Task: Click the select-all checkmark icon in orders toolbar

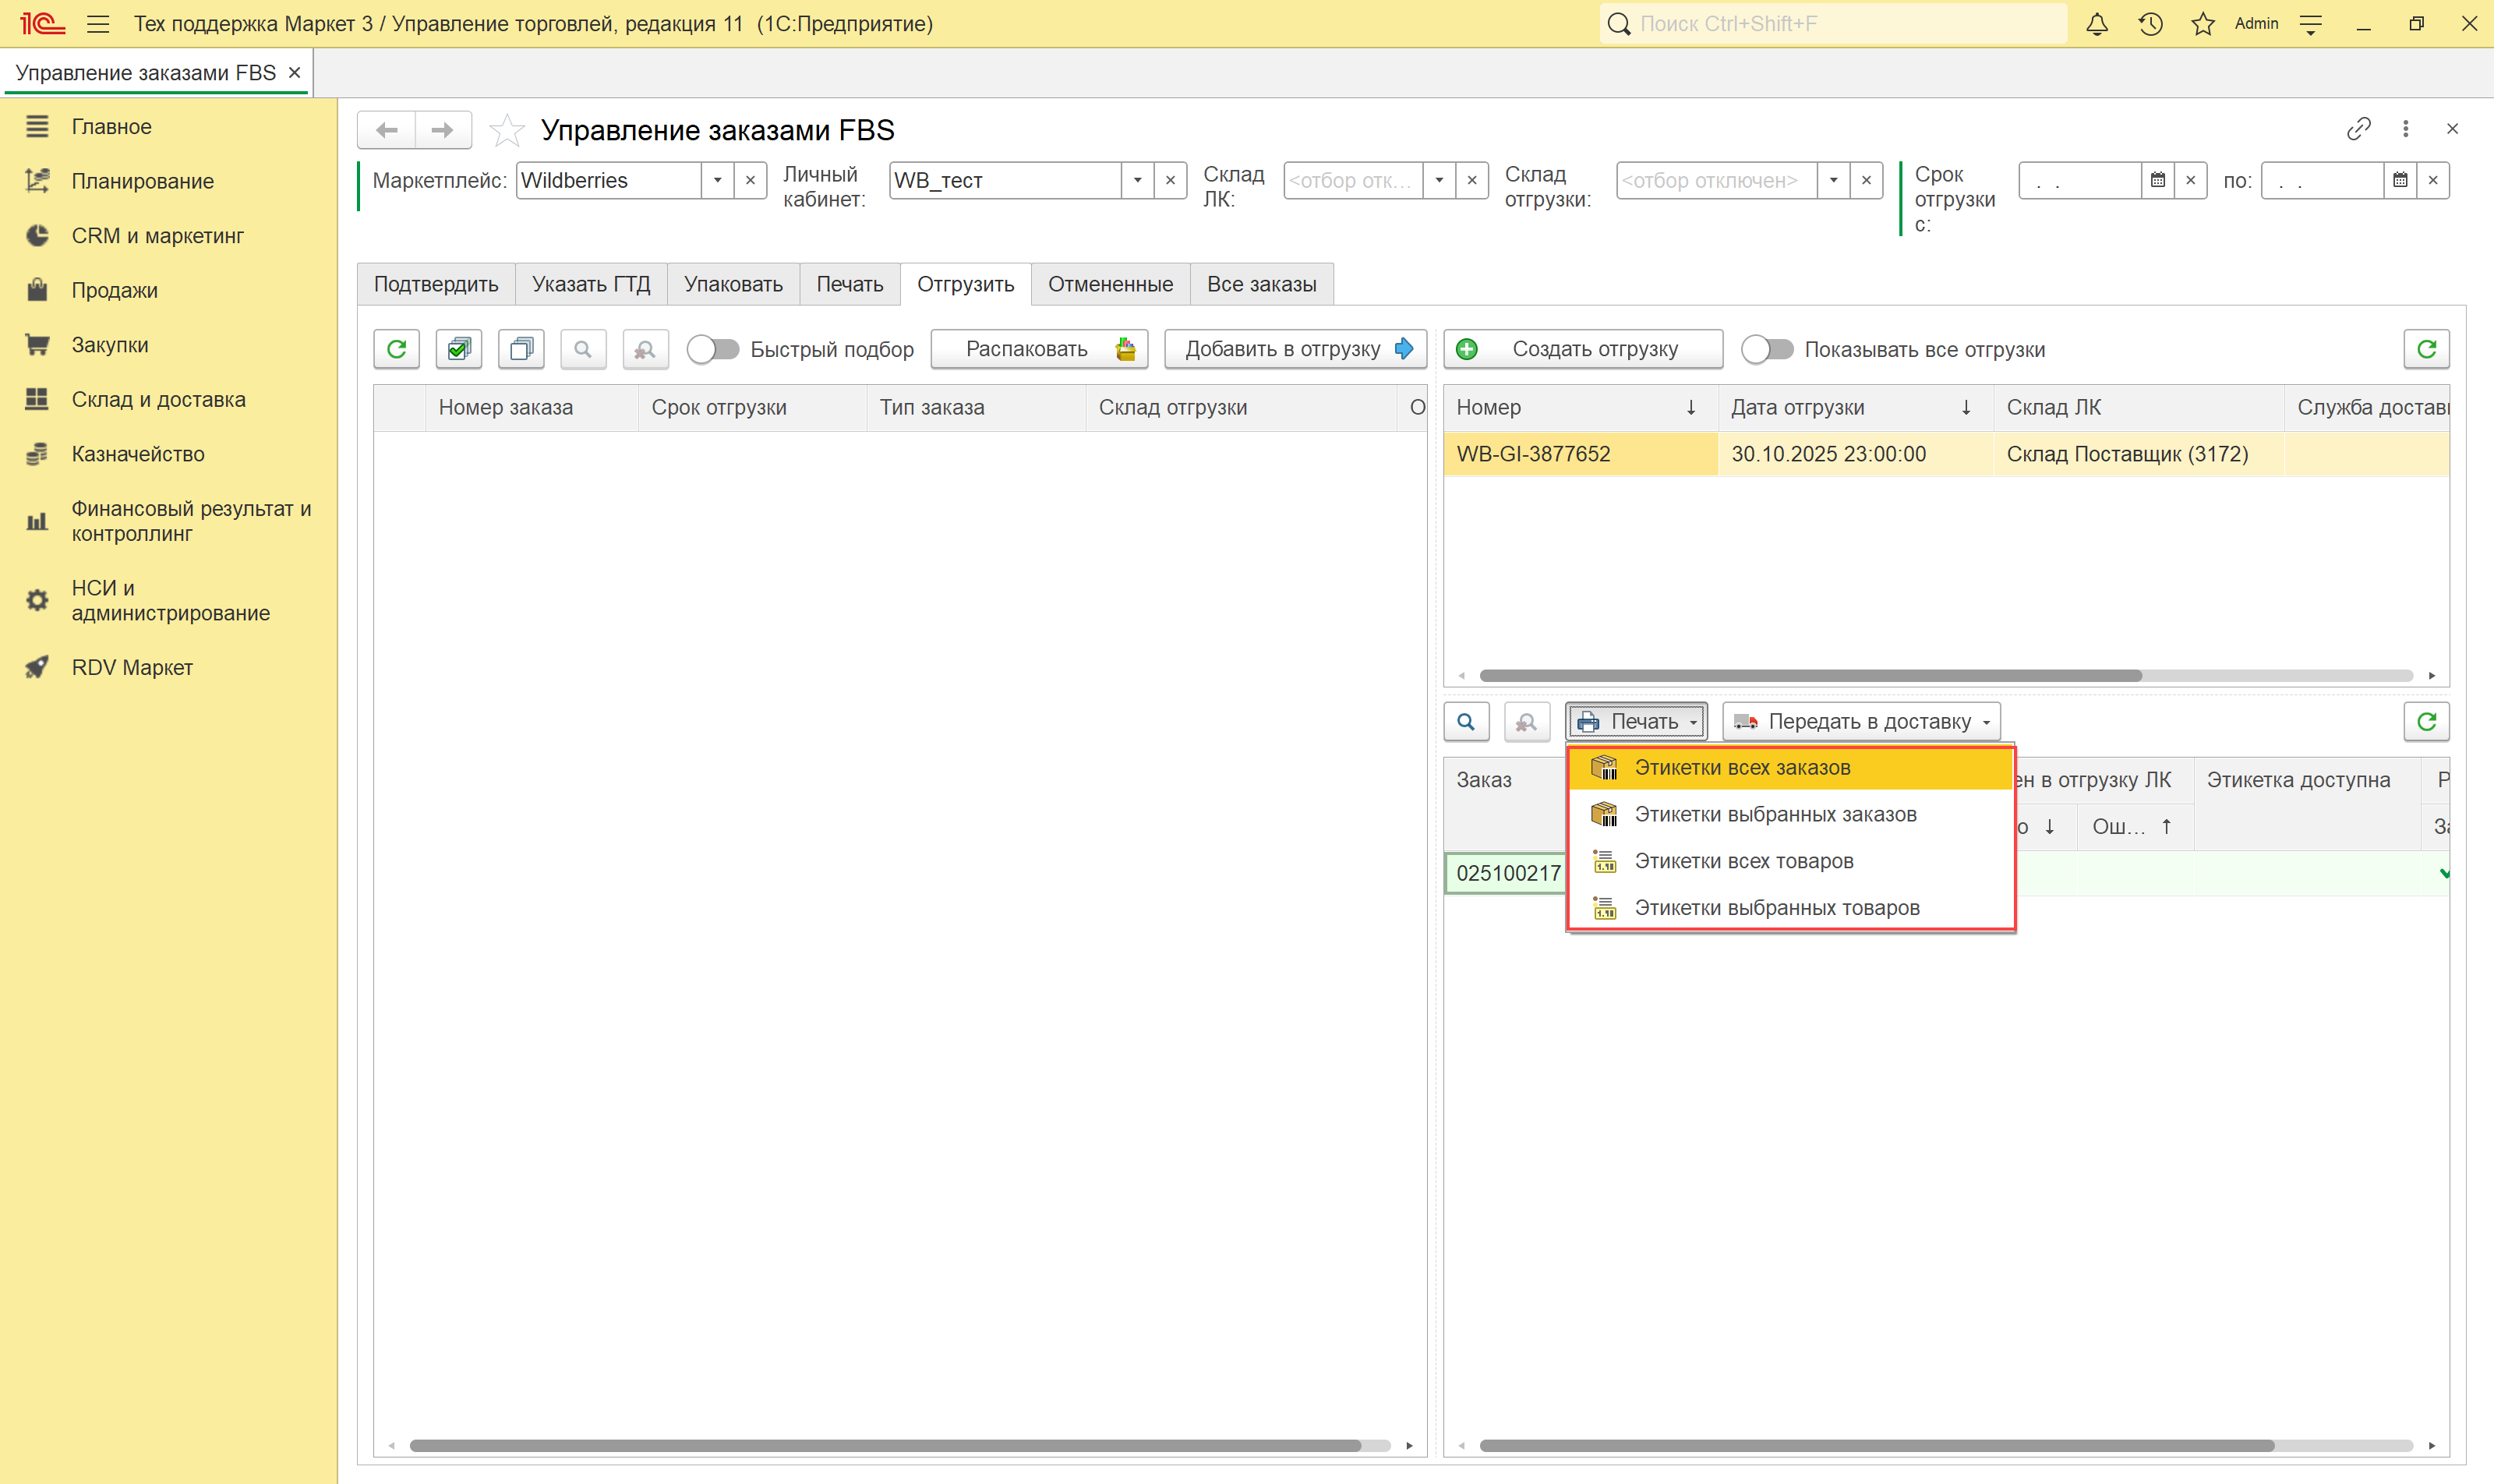Action: click(x=459, y=349)
